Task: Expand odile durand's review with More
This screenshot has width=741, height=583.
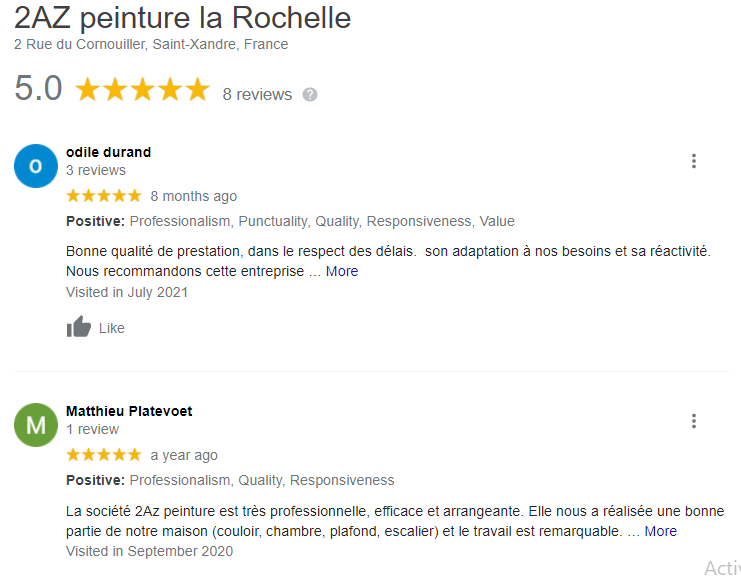Action: [x=342, y=271]
